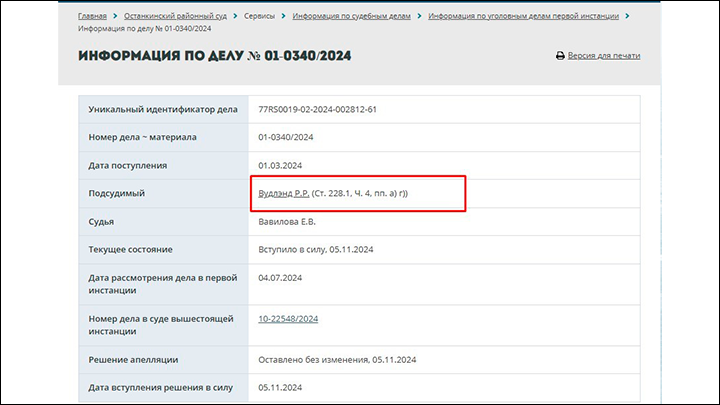Click the Номер дела ~ материала label

[x=142, y=137]
